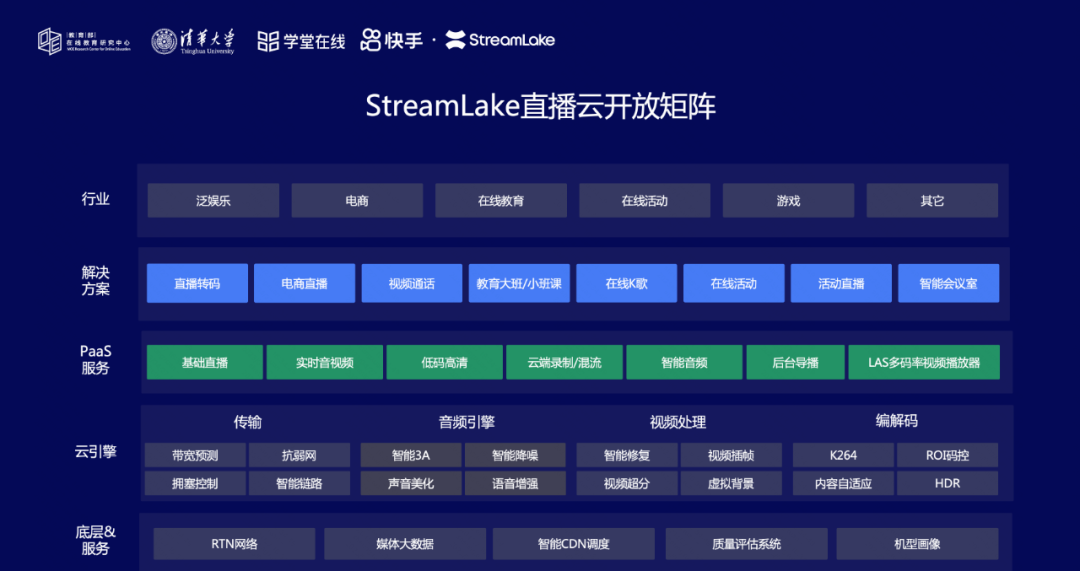1080x571 pixels.
Task: Click the 音频引擎 section heading
Action: tap(467, 422)
